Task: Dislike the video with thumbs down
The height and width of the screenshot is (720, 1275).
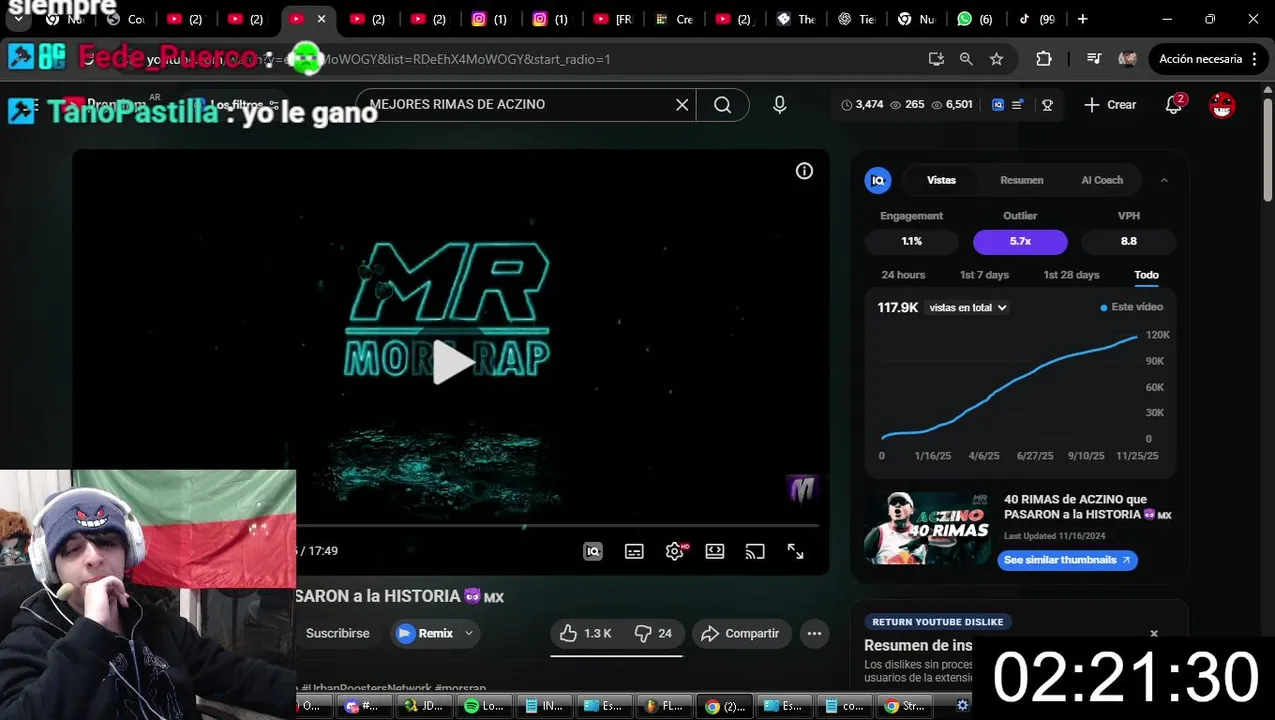Action: point(654,633)
